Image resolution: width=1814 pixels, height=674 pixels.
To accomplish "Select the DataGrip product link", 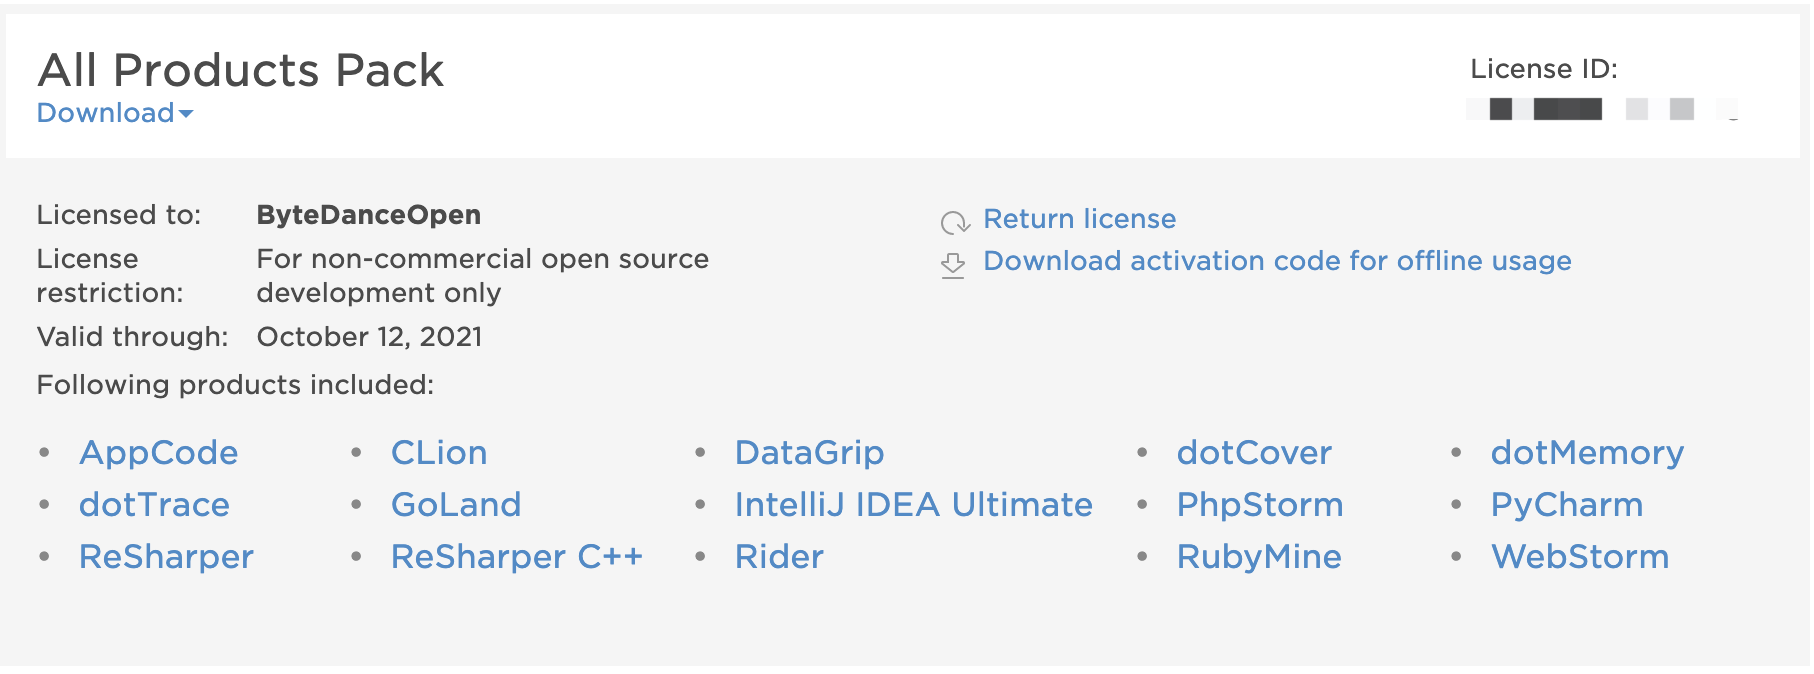I will [x=809, y=453].
